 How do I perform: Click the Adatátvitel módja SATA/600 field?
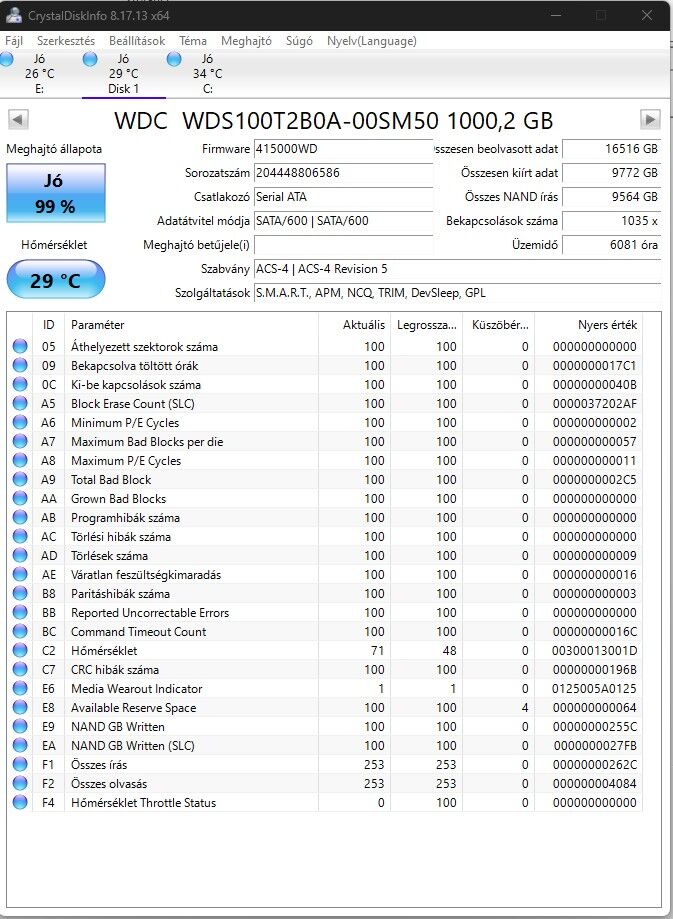(343, 221)
